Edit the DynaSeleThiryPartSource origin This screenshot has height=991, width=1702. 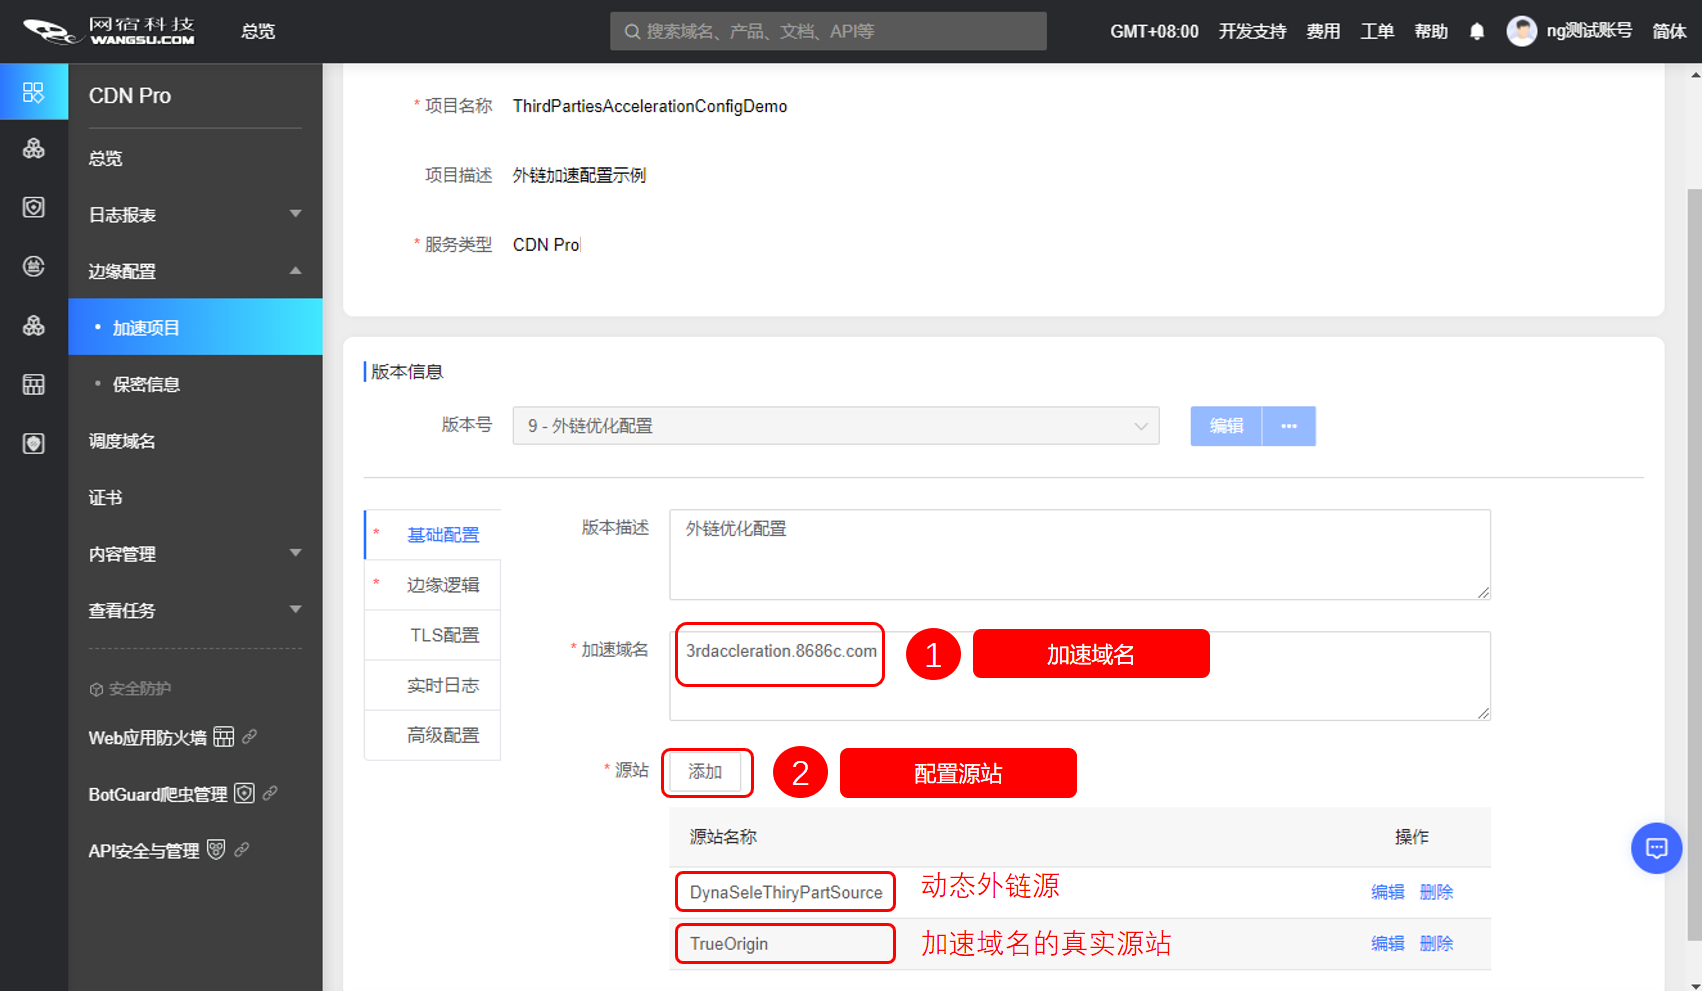tap(1387, 892)
